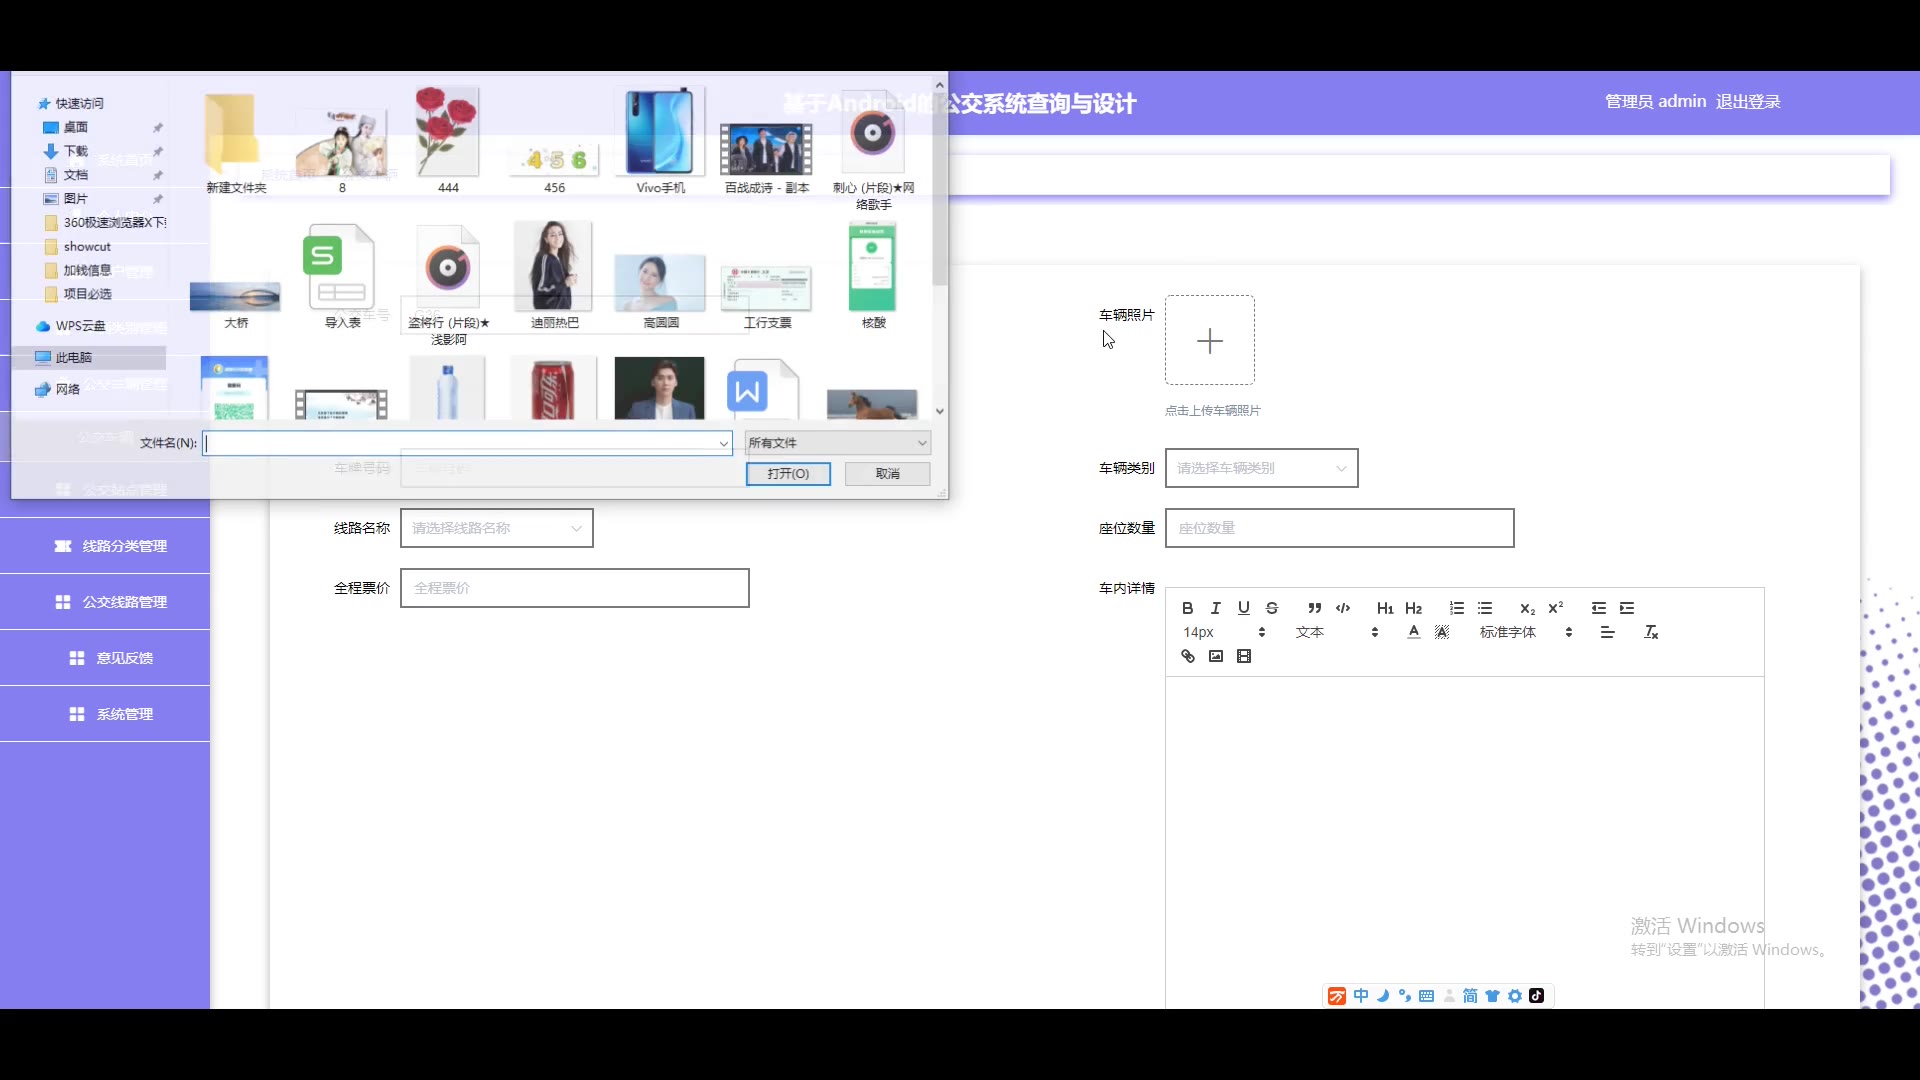Click the 打开(O) button in file dialog

point(788,474)
